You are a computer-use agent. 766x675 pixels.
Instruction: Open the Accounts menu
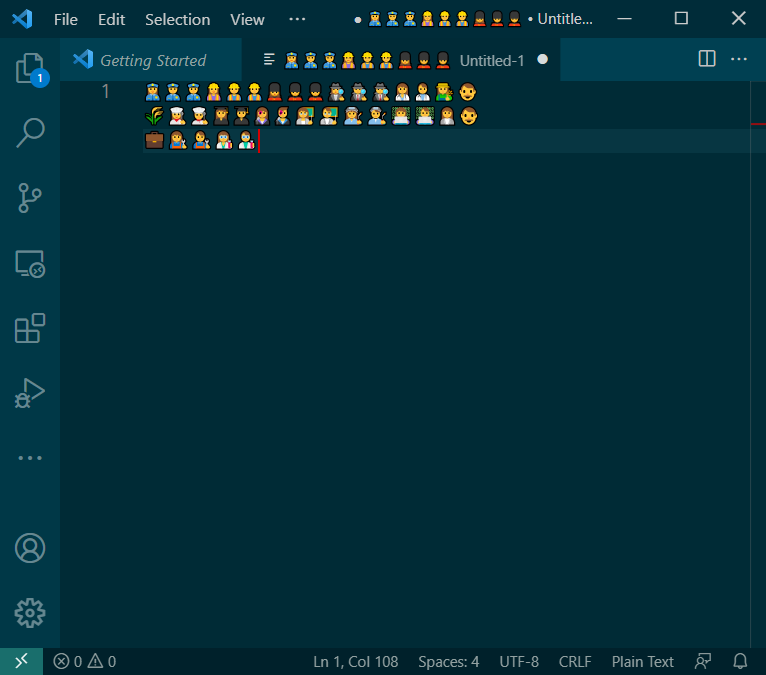click(x=30, y=548)
